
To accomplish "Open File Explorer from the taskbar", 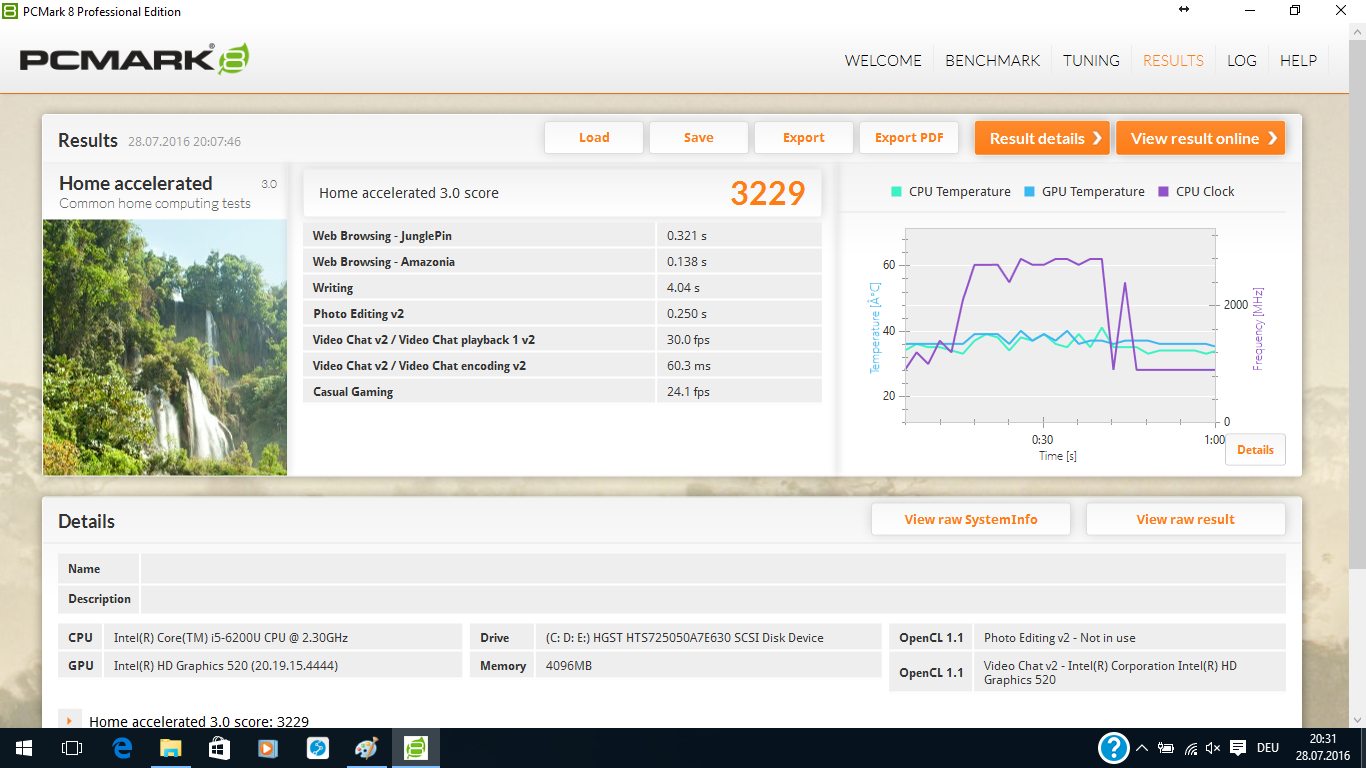I will (x=170, y=748).
